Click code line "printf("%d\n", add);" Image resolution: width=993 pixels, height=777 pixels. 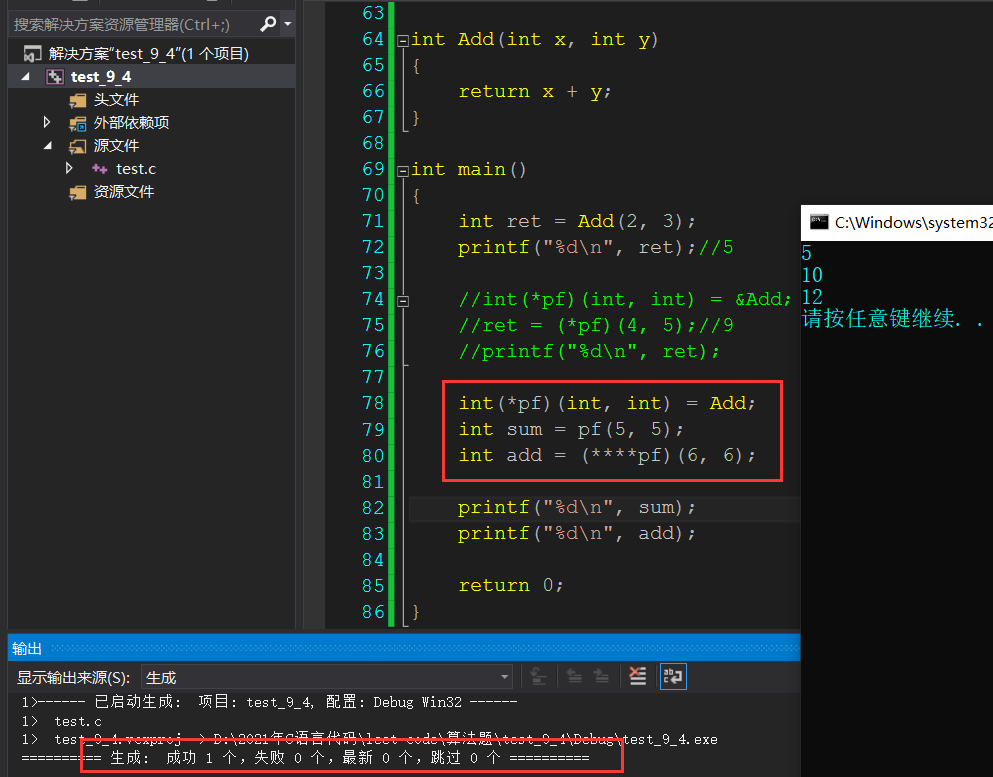(576, 533)
